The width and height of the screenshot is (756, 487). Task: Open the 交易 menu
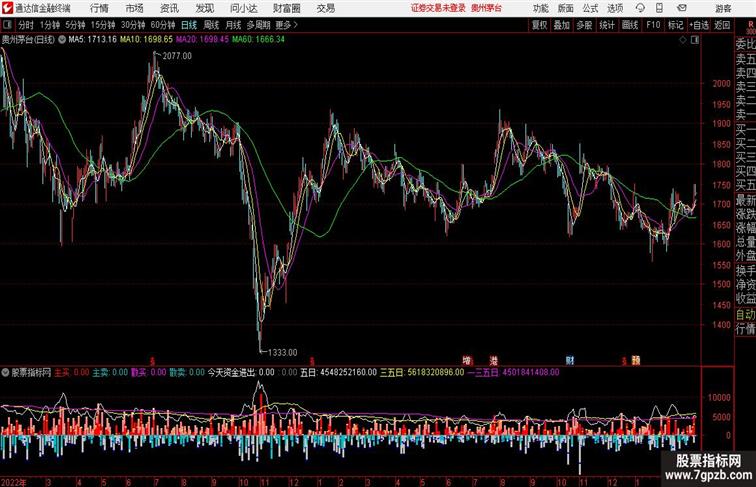(325, 8)
